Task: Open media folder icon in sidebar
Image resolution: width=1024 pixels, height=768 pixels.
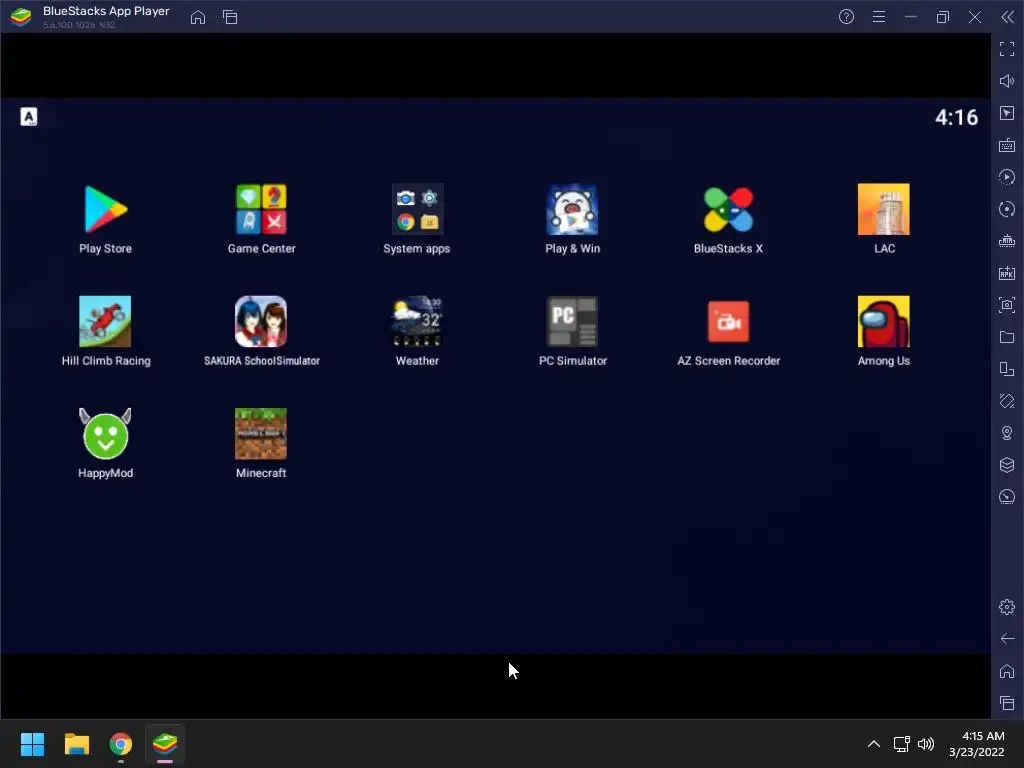Action: (1007, 337)
